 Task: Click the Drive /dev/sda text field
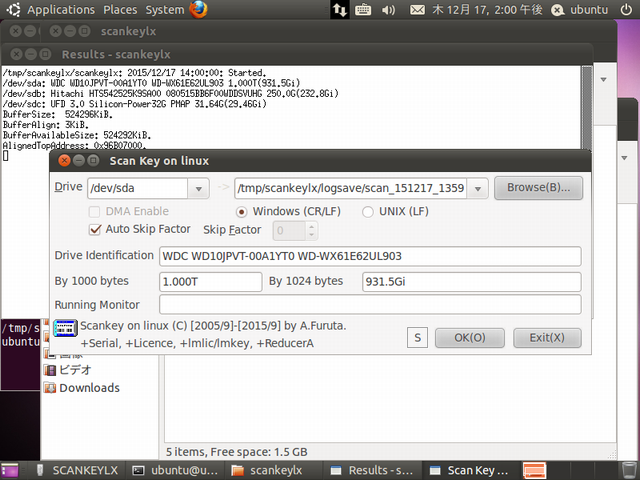coord(138,189)
